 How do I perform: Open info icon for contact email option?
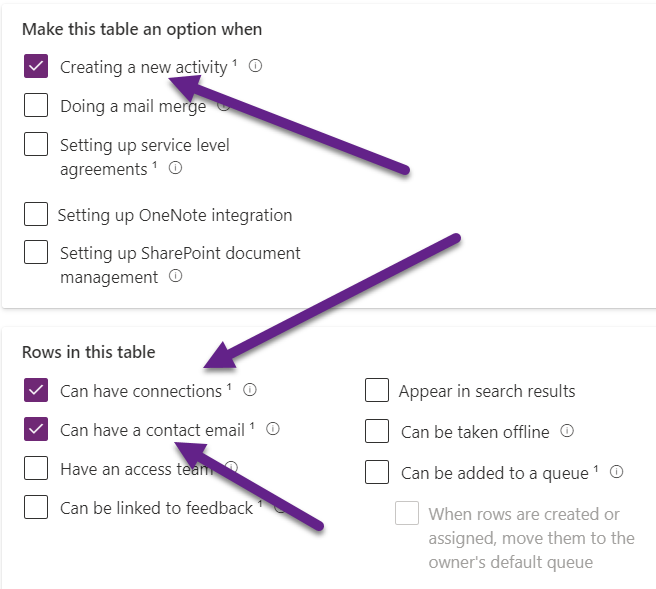coord(273,429)
